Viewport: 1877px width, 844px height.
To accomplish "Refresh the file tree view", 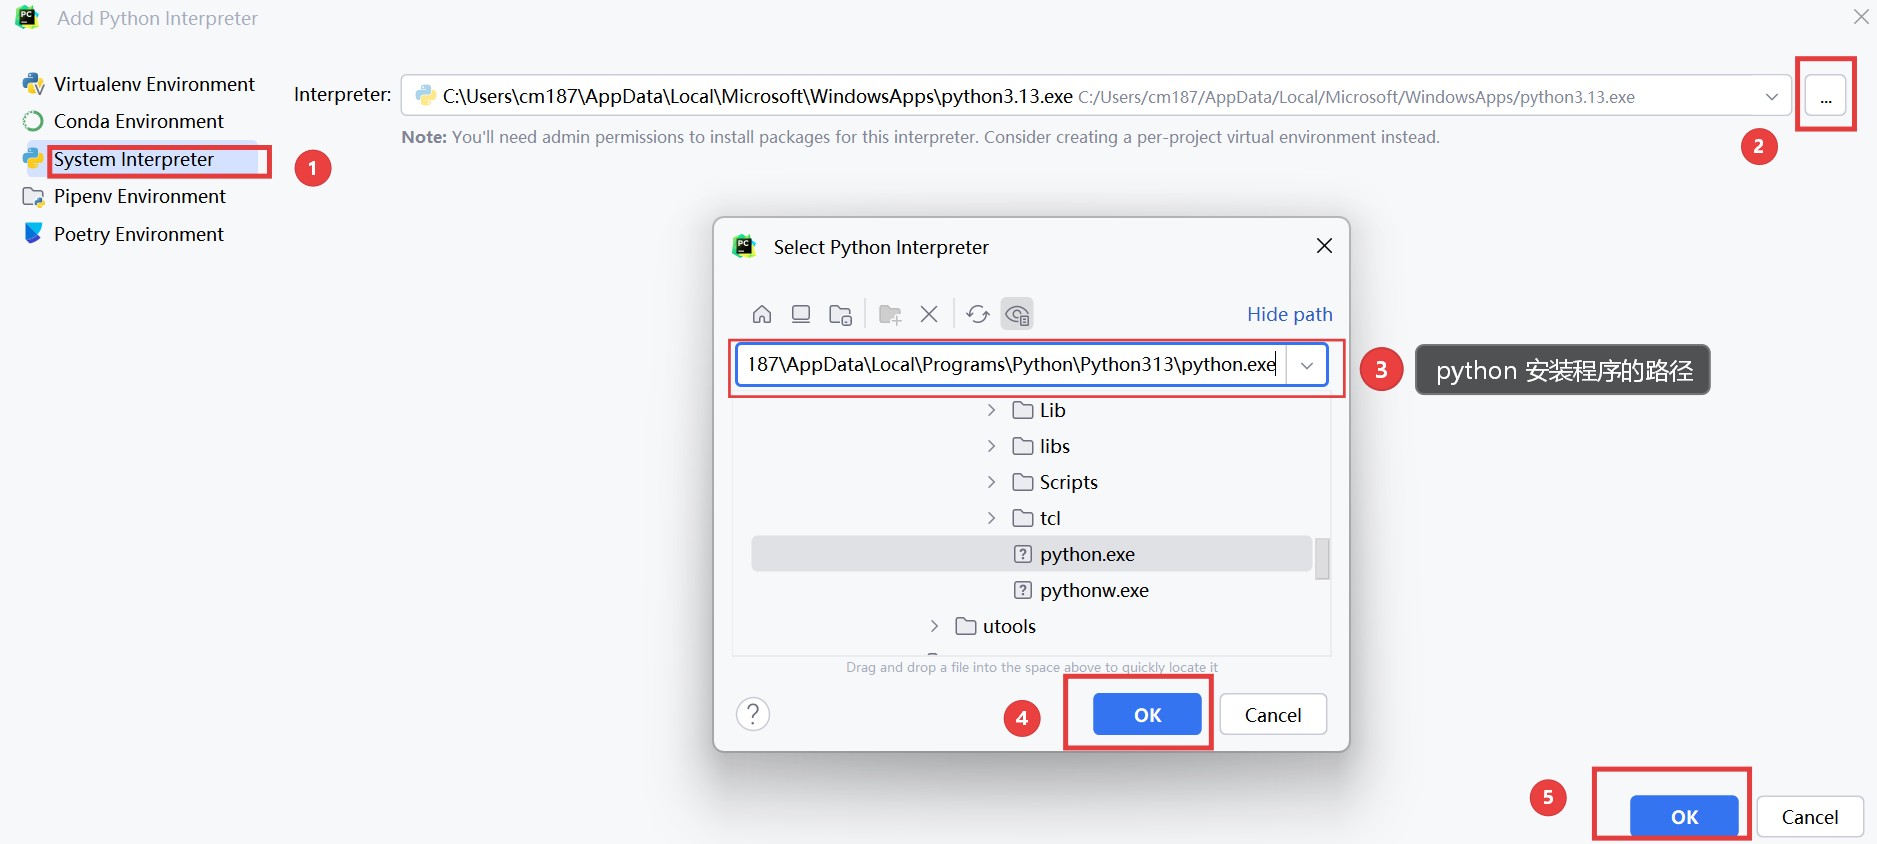I will [x=978, y=315].
